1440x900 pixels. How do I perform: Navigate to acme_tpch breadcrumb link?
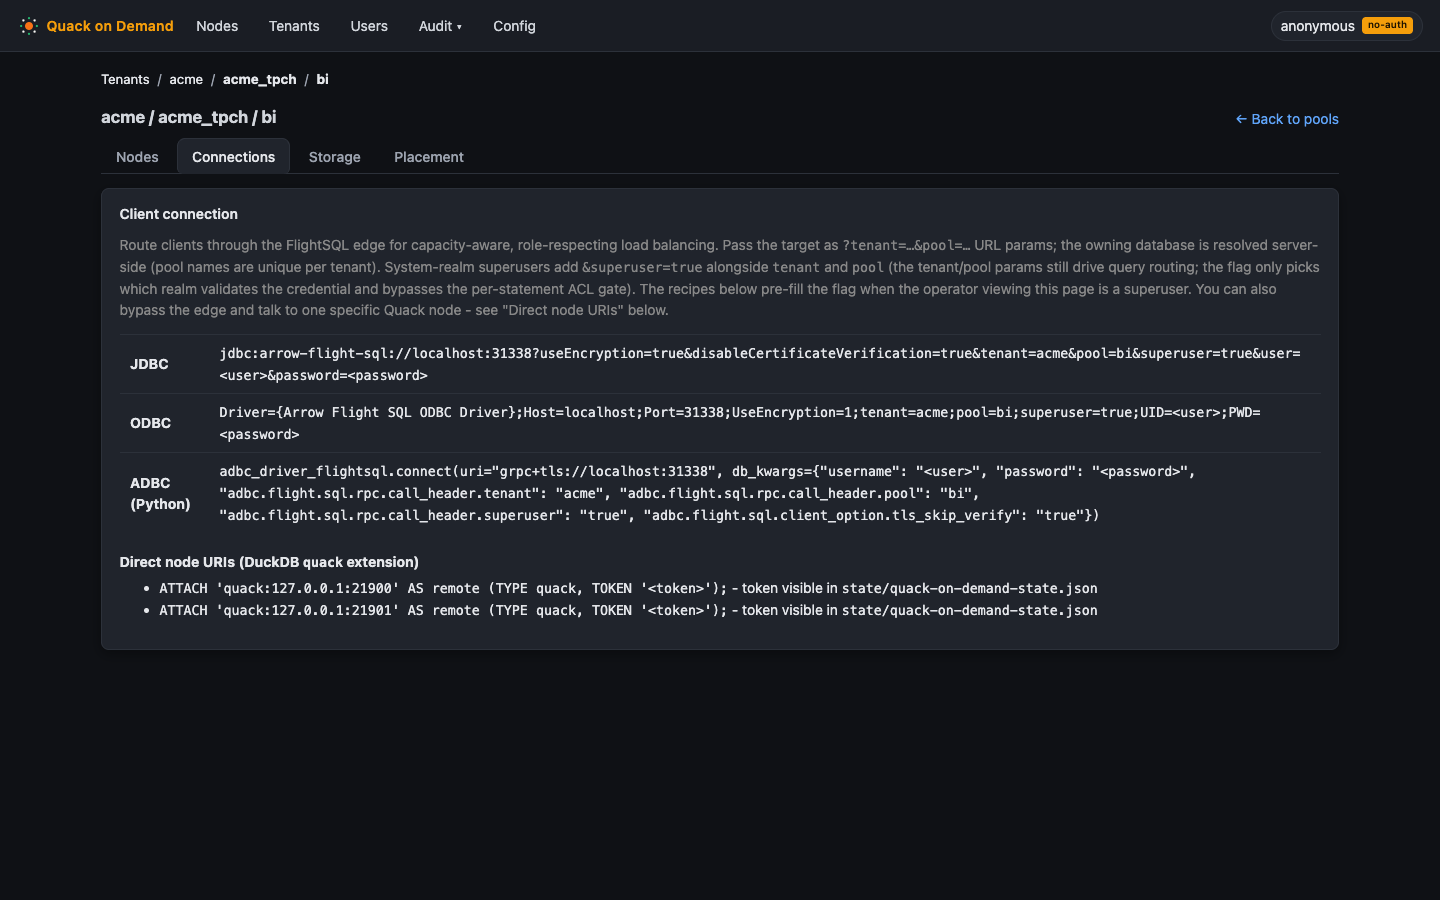(x=260, y=79)
